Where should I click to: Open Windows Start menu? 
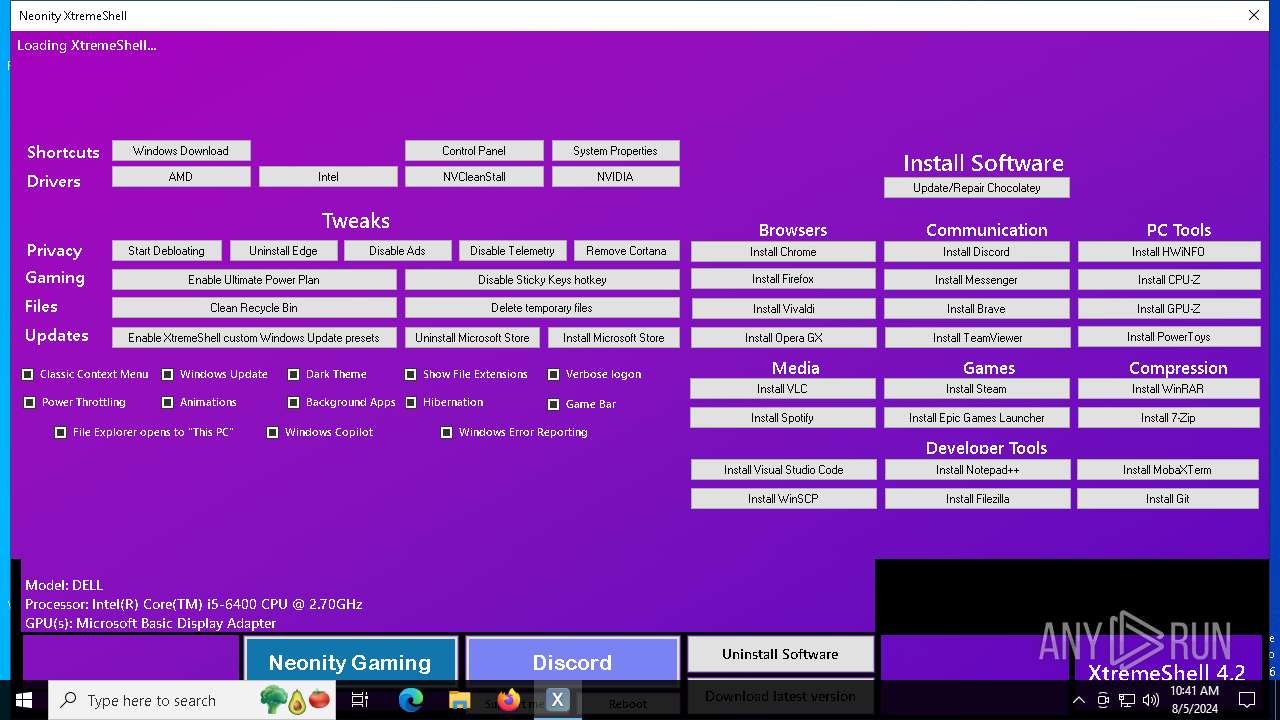pyautogui.click(x=23, y=700)
